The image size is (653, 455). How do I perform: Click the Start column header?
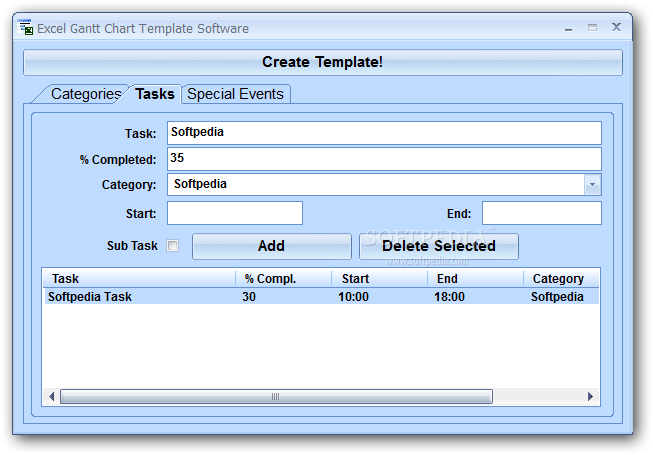click(379, 278)
